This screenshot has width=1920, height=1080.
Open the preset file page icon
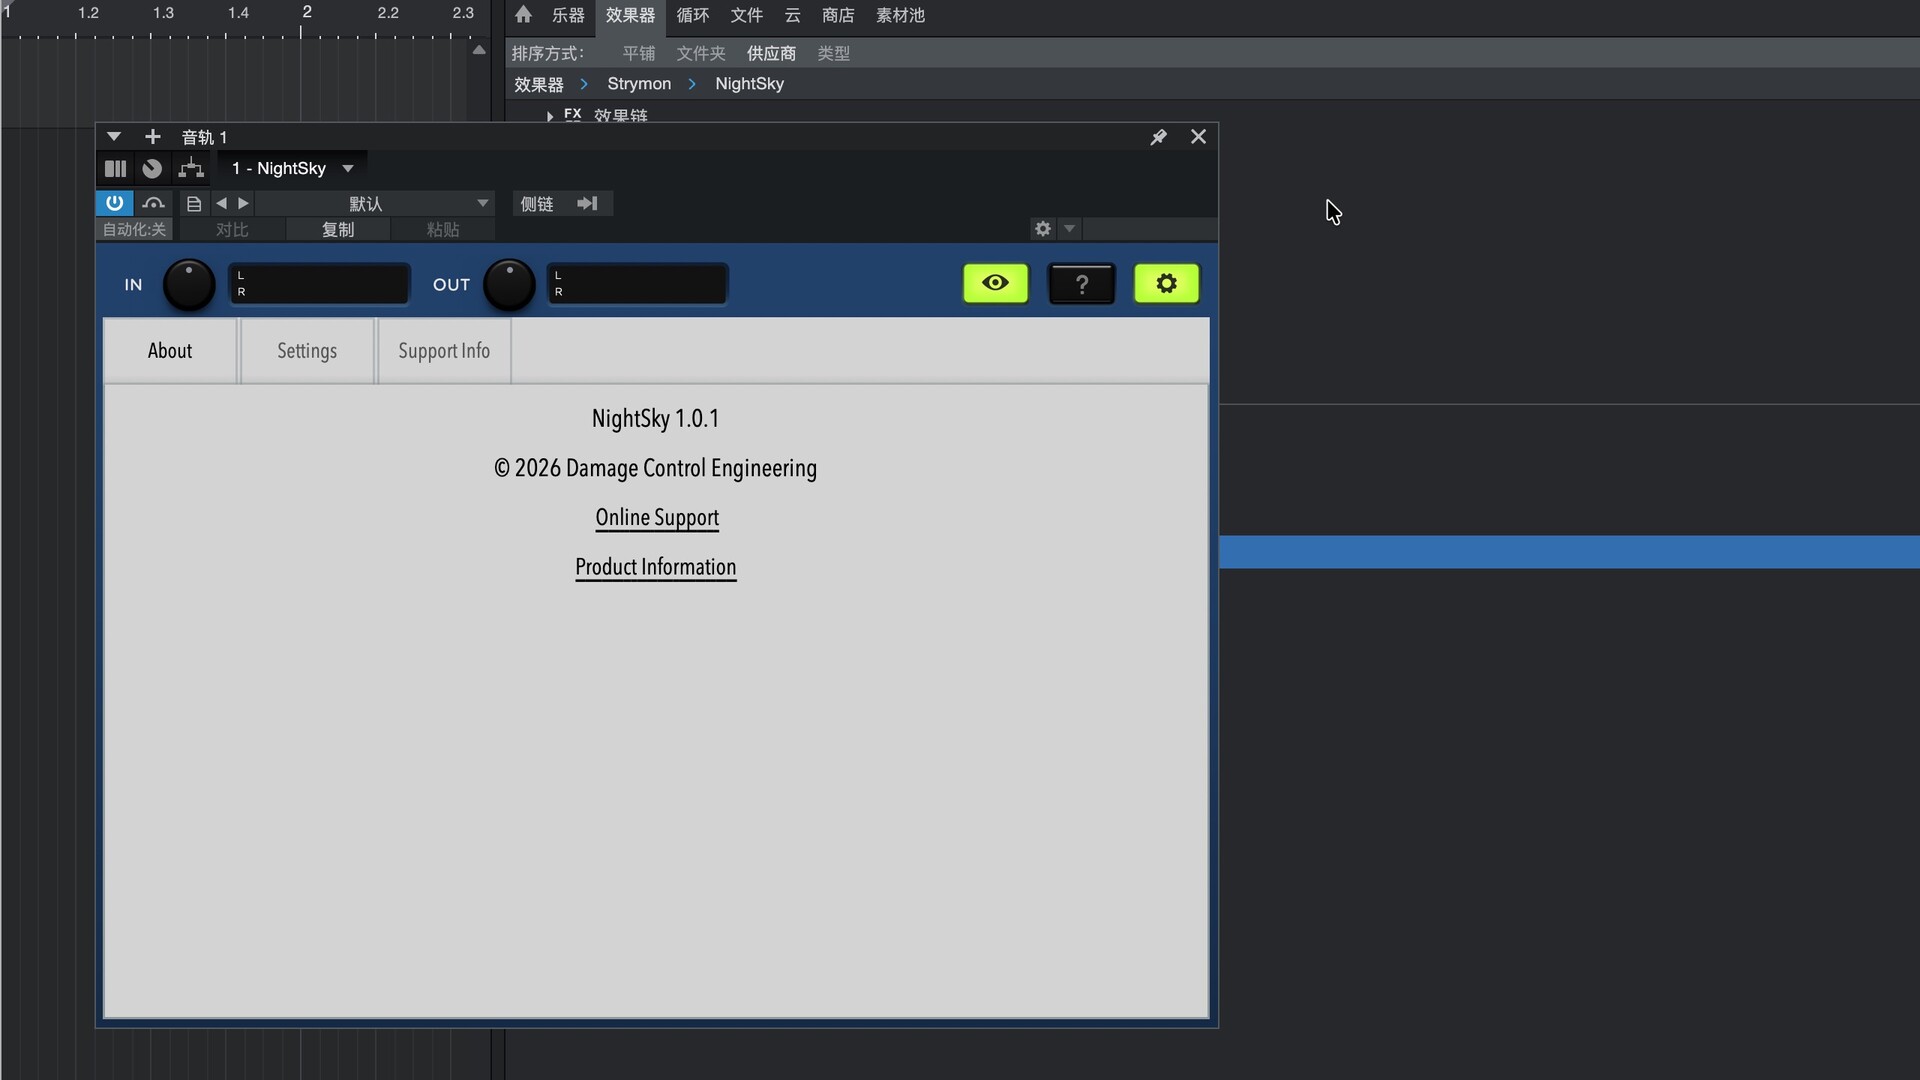194,204
